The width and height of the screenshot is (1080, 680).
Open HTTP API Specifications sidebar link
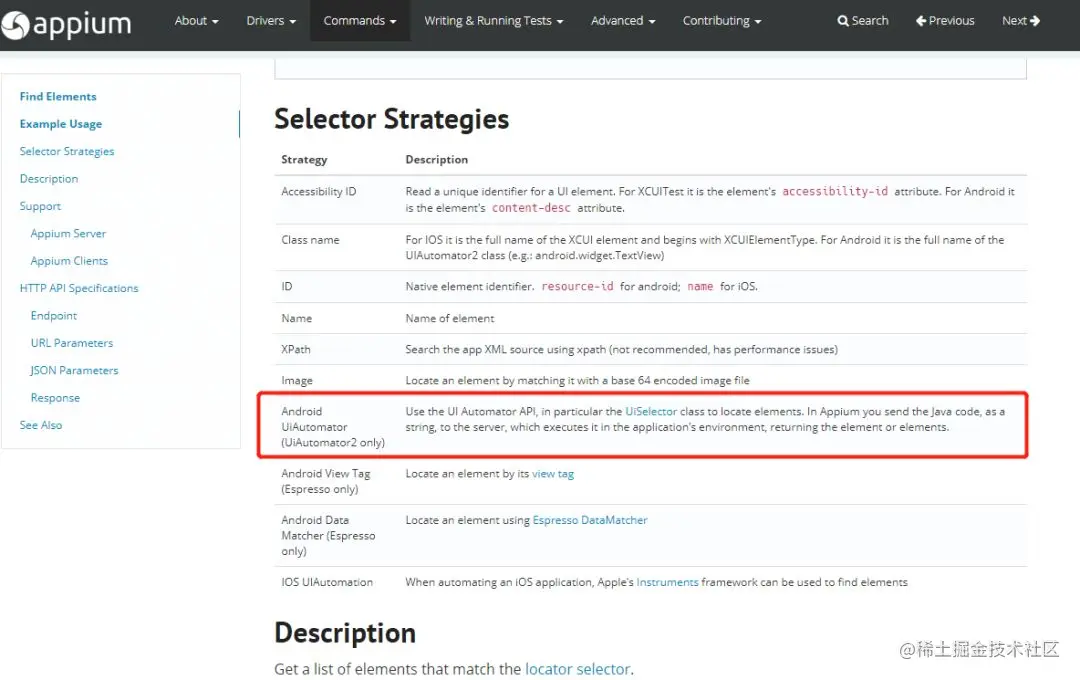tap(79, 288)
